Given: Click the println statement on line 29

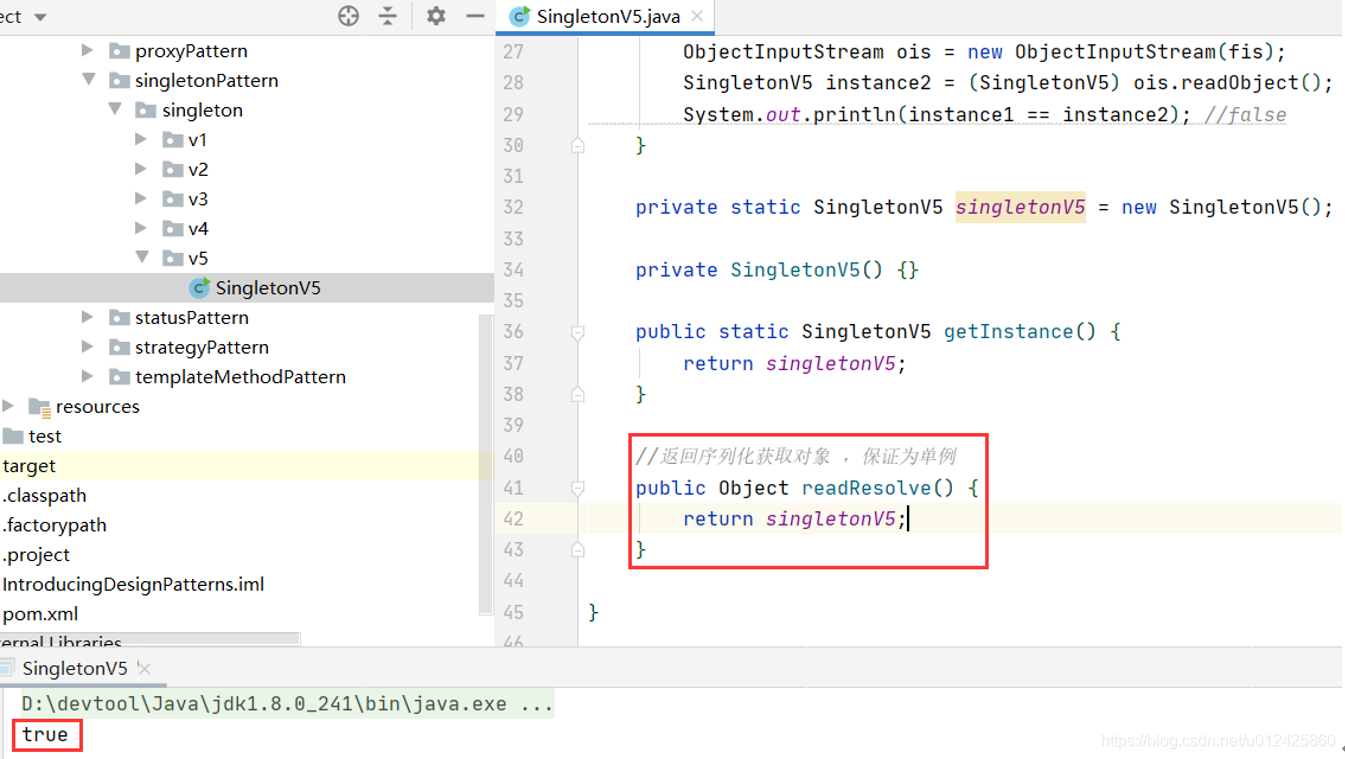Looking at the screenshot, I should coord(937,115).
